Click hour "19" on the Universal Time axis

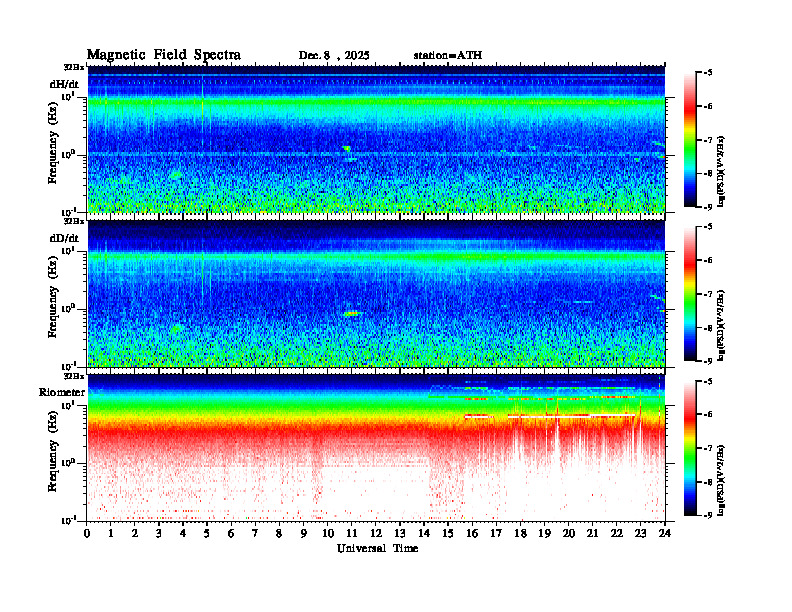tap(544, 534)
